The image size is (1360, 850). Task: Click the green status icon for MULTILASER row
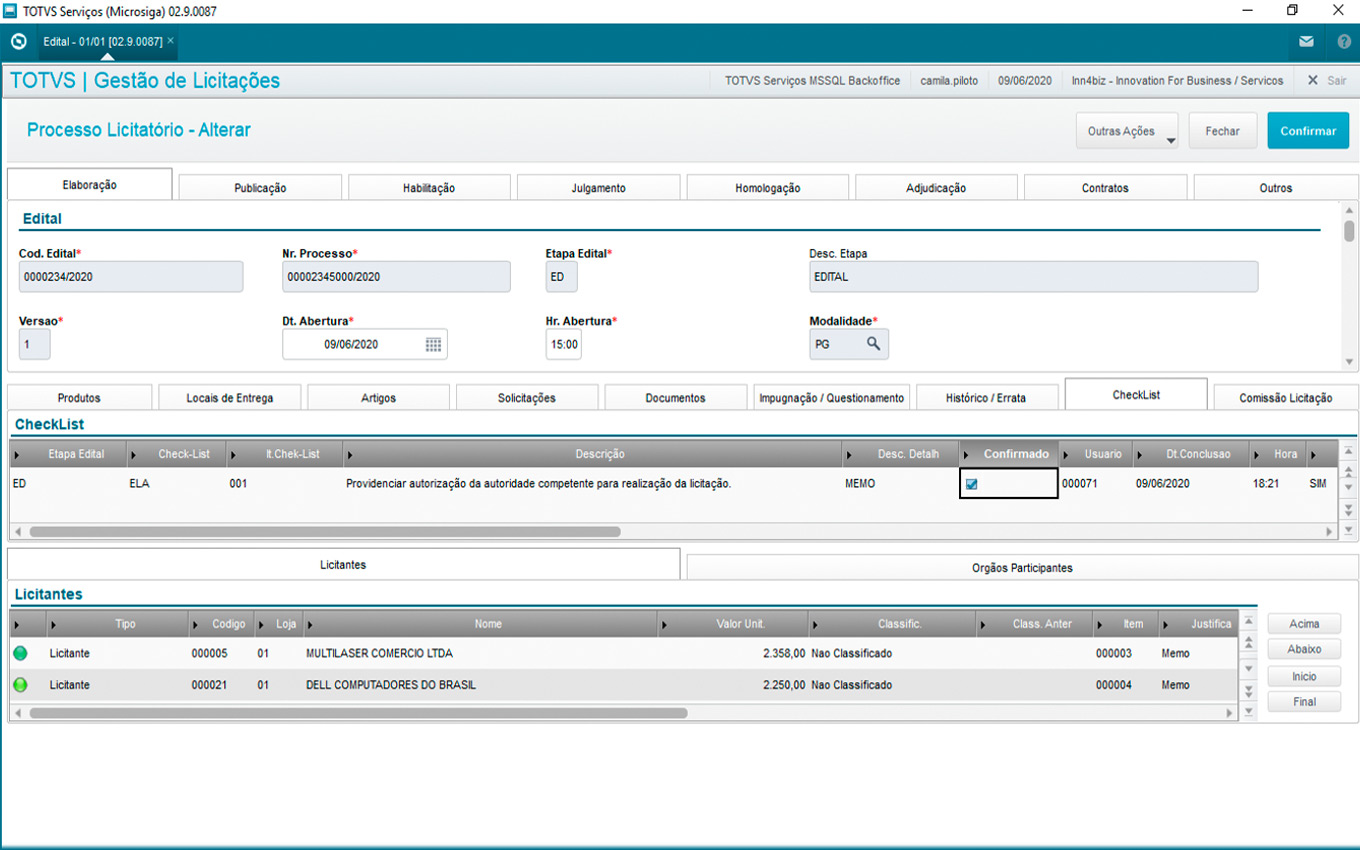coord(20,653)
